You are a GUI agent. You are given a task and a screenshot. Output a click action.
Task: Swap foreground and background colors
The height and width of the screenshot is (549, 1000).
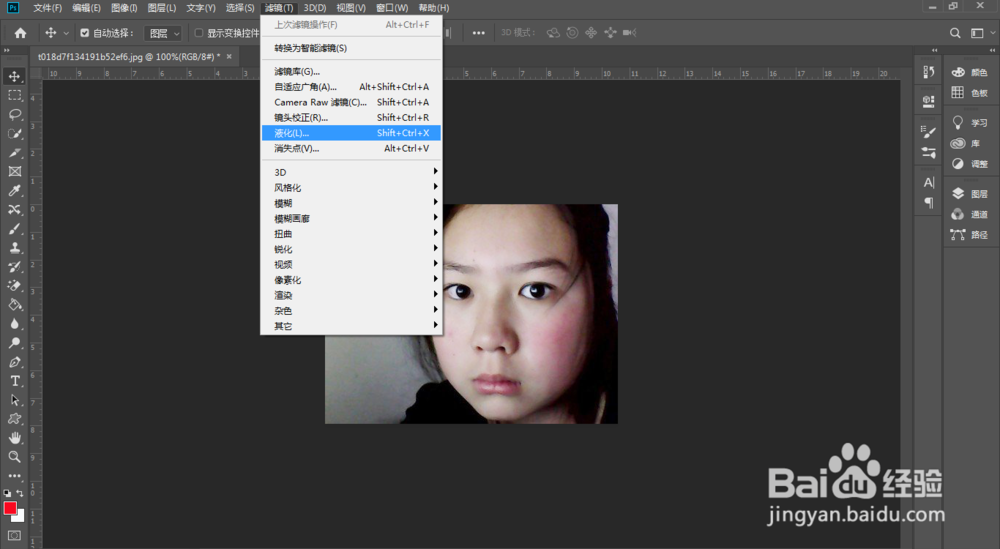(x=20, y=494)
